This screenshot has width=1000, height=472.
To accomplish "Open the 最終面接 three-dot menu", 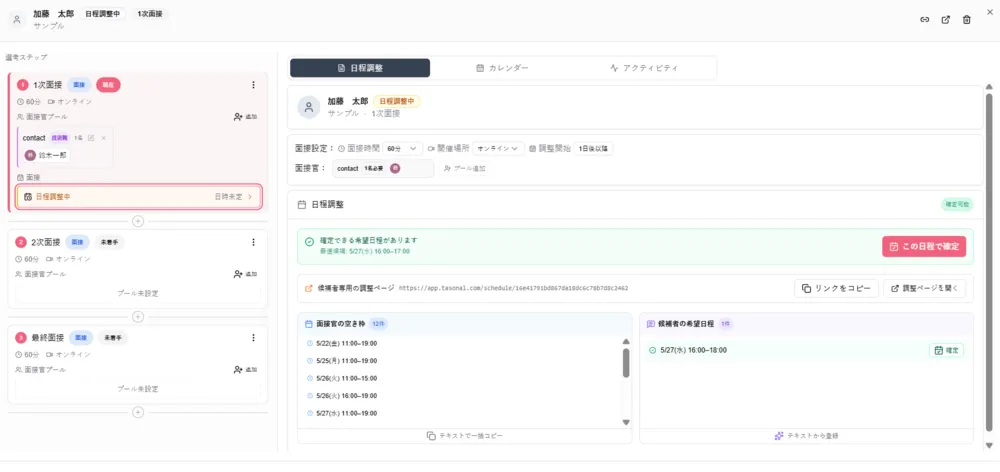I will tap(253, 338).
